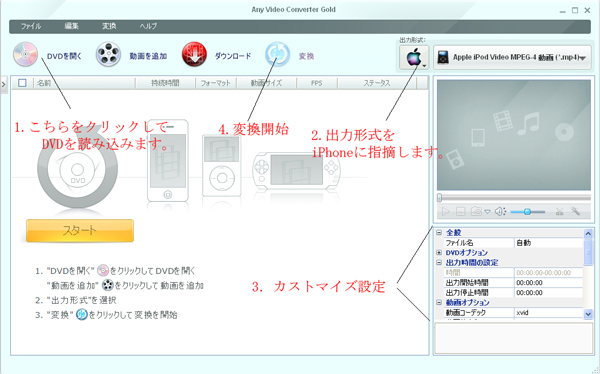The image size is (600, 374).
Task: Click the disc icon in instruction step 1
Action: click(x=103, y=270)
